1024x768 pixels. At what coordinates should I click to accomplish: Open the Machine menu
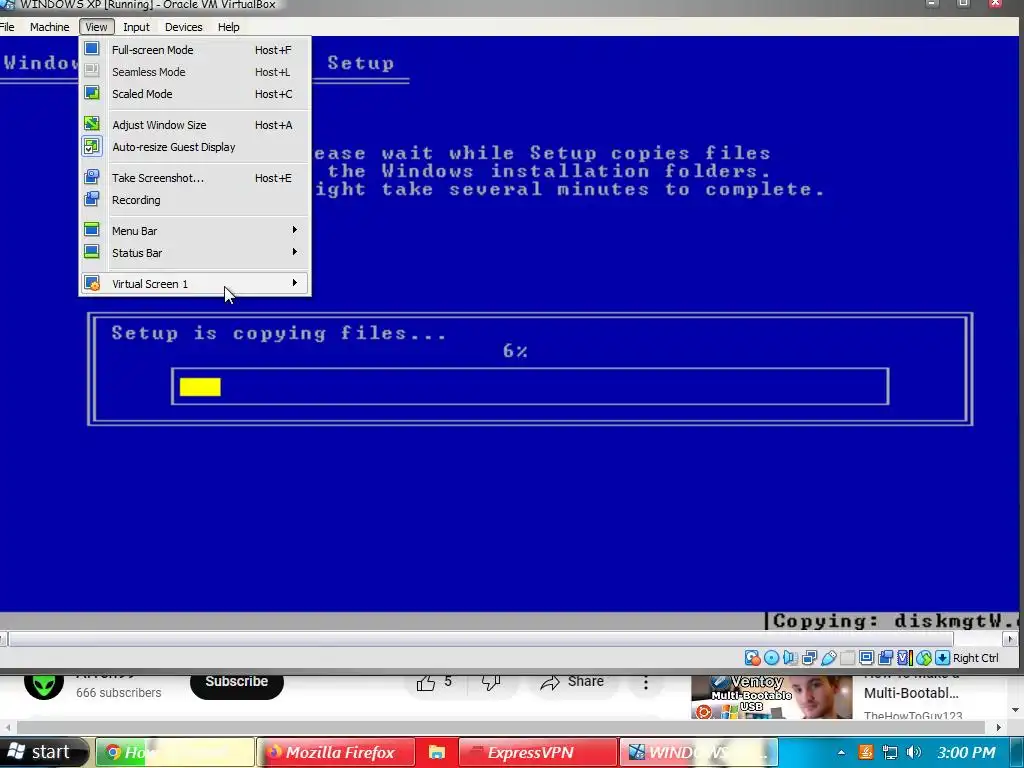tap(50, 27)
